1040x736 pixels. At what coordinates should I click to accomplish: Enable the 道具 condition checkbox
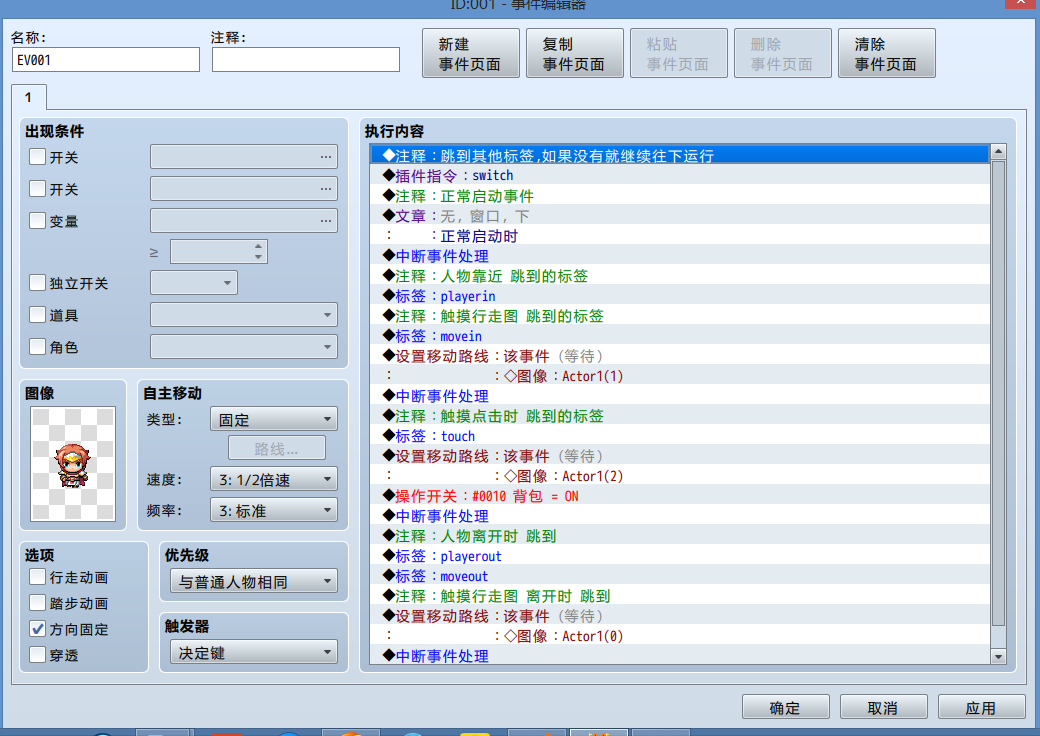[x=38, y=315]
